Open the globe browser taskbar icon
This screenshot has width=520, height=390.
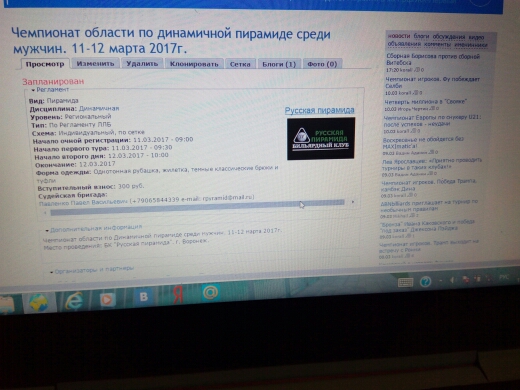tap(38, 303)
